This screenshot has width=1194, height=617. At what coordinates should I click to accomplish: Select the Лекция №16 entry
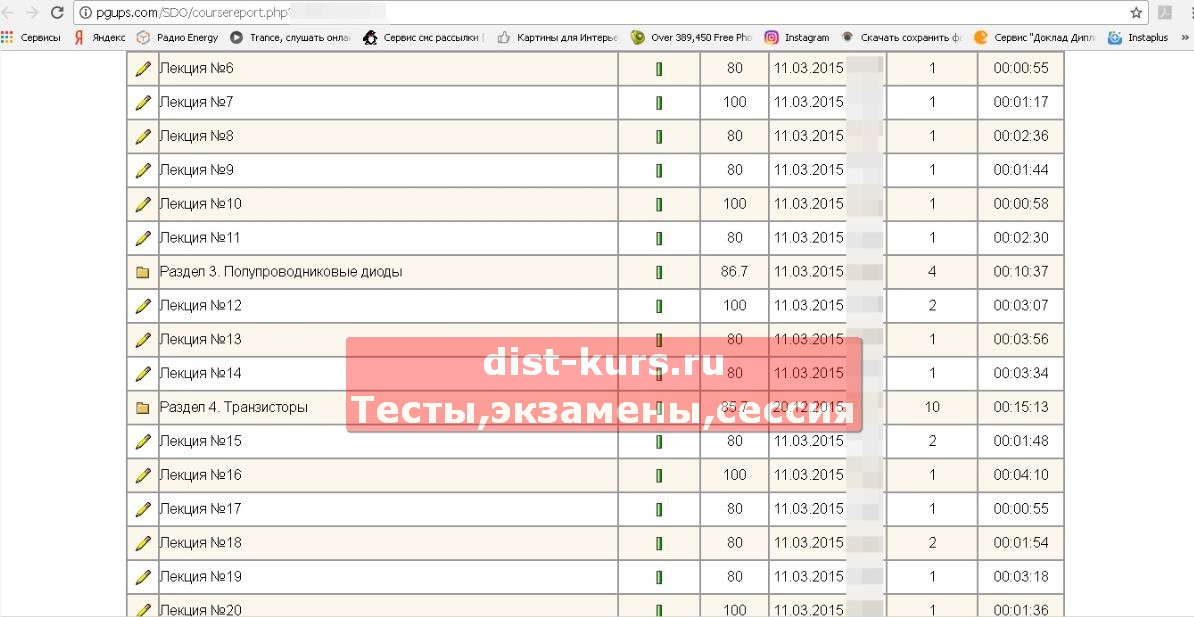coord(201,475)
